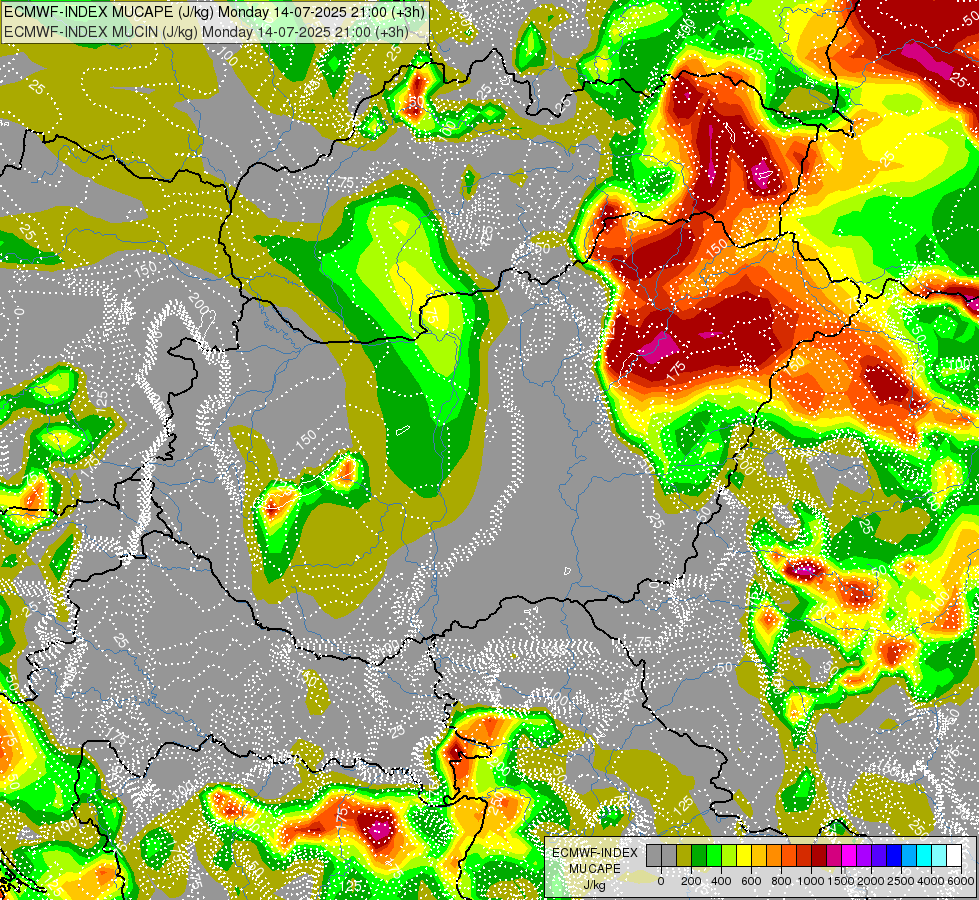
Task: Select the violet swatch left of 2000
Action: 865,856
